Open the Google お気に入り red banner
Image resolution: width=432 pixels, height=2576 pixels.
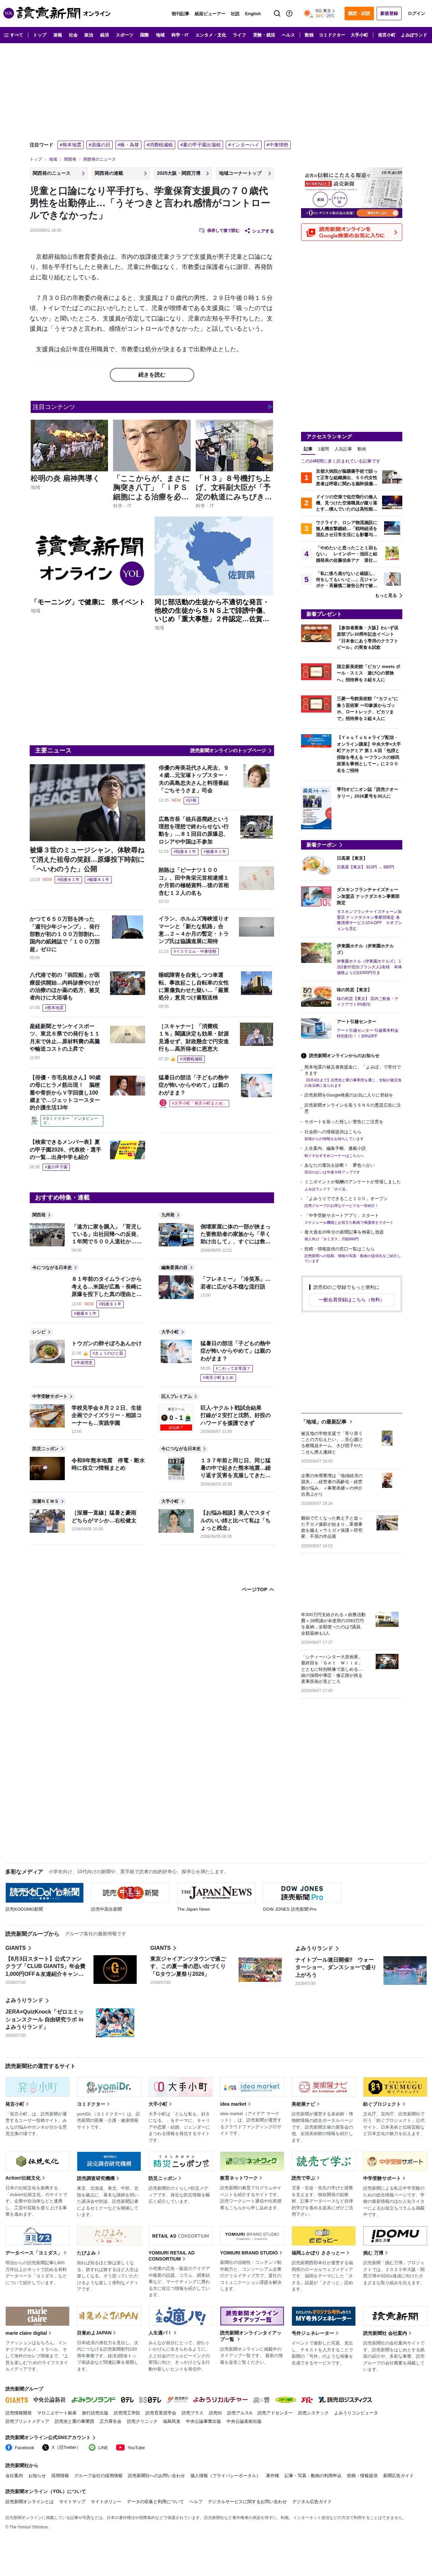point(352,232)
